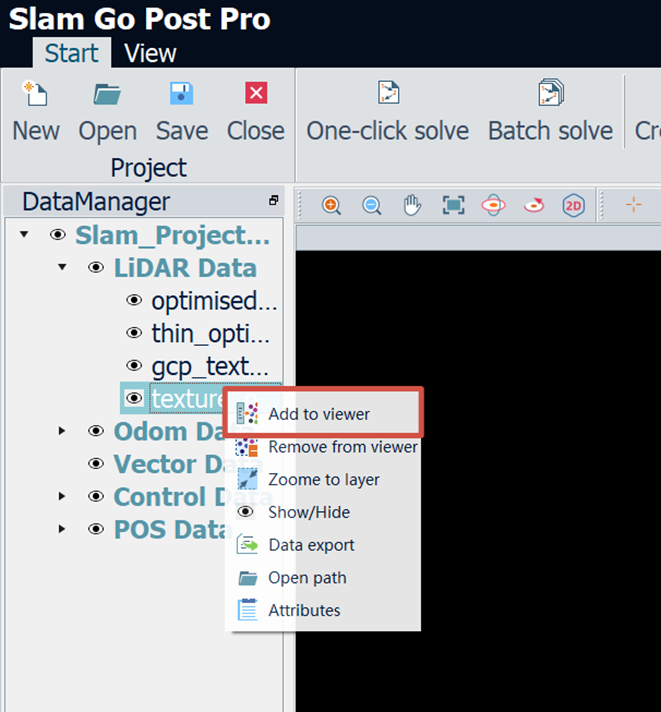Save the project with the floppy icon
The width and height of the screenshot is (661, 712).
tap(182, 93)
